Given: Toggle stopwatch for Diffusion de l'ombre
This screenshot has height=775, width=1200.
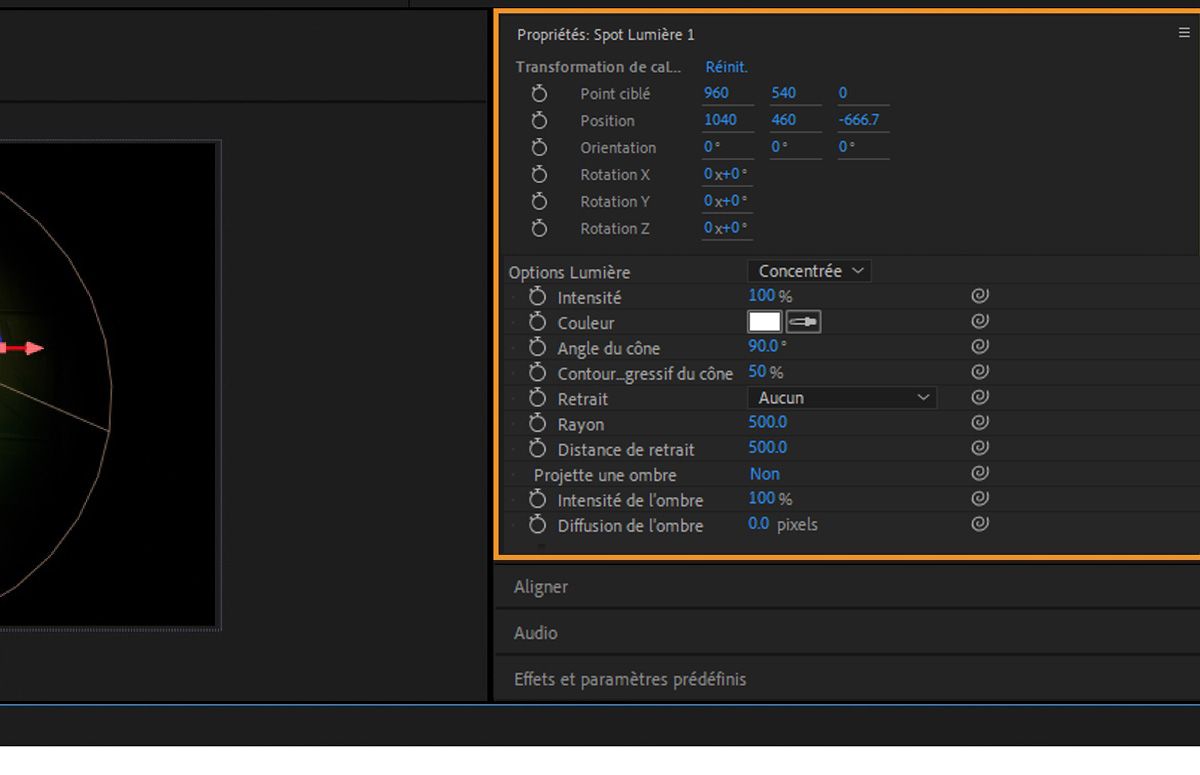Looking at the screenshot, I should point(538,525).
